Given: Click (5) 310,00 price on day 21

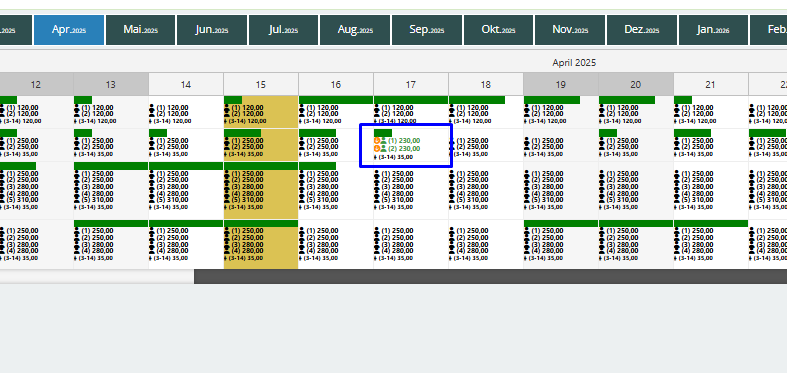Looking at the screenshot, I should (x=697, y=200).
